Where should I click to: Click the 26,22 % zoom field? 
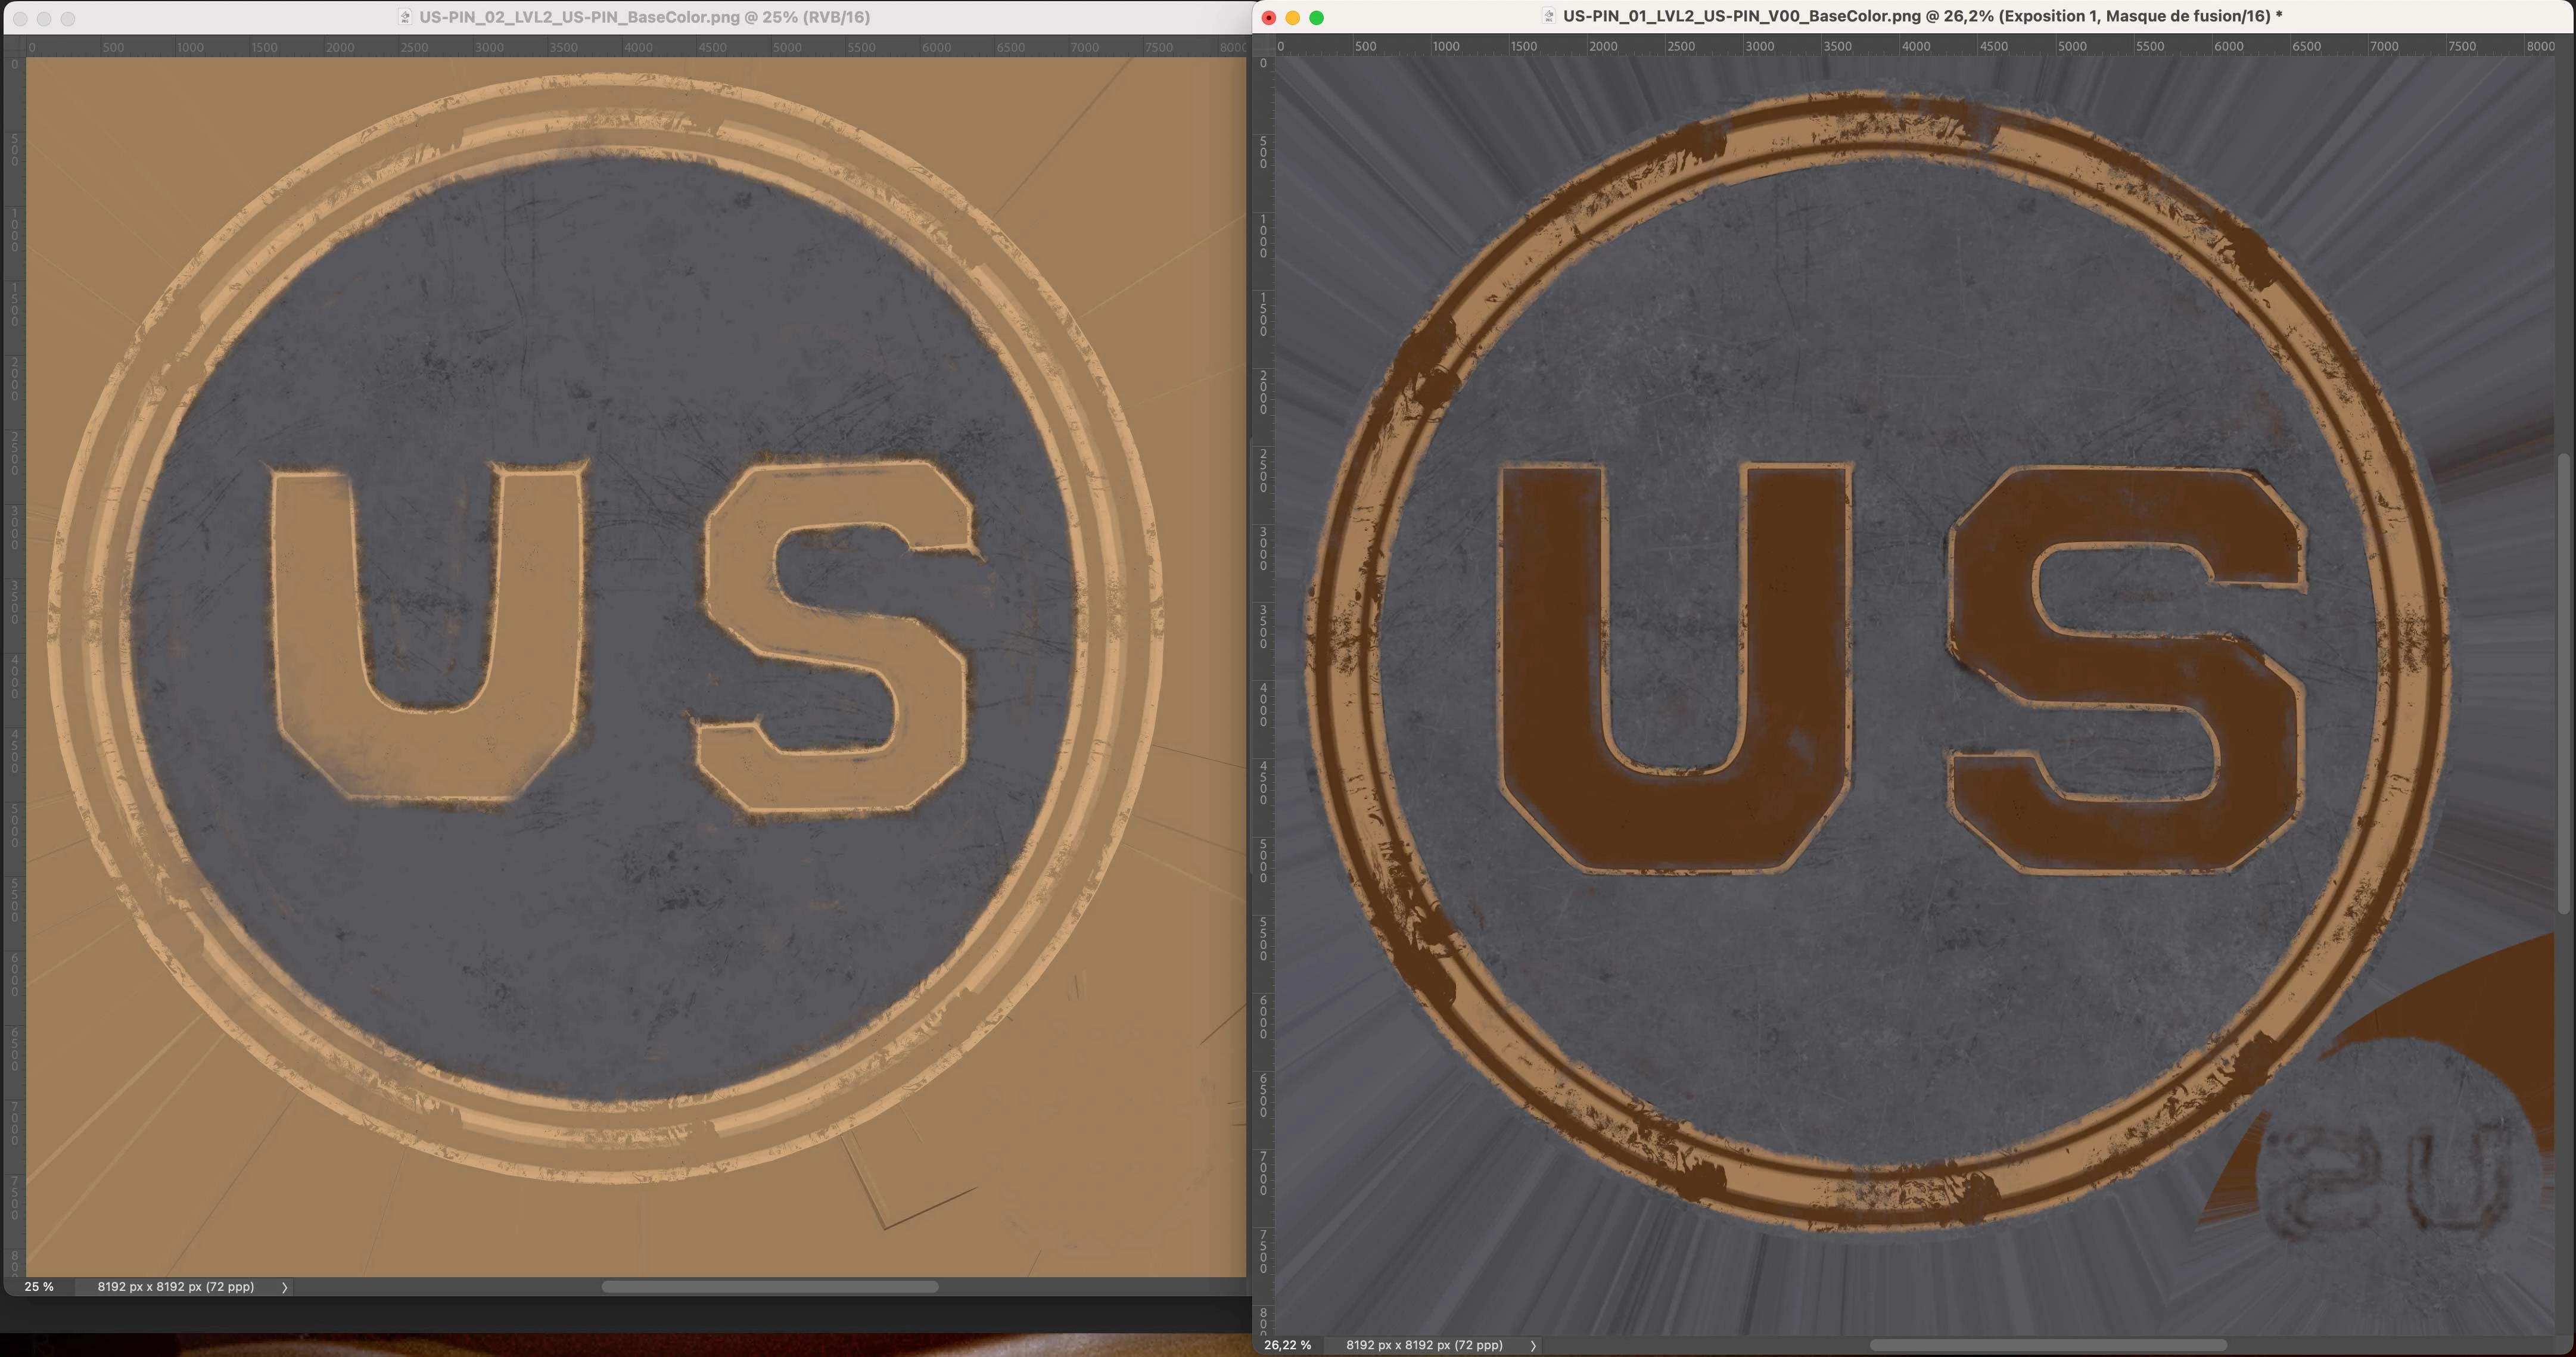[x=1288, y=1345]
